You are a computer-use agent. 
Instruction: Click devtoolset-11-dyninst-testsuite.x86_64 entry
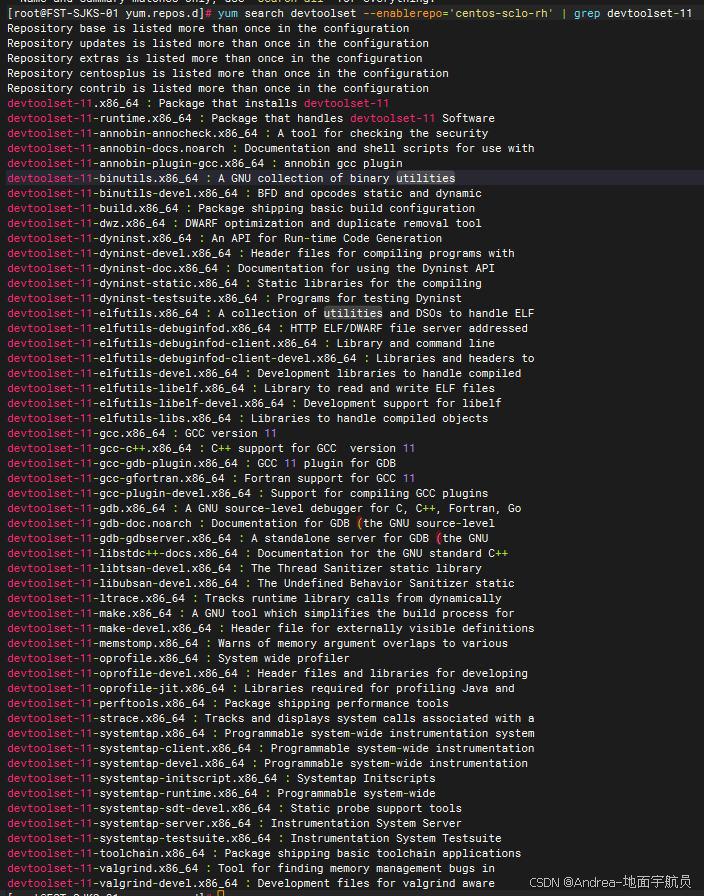(234, 298)
